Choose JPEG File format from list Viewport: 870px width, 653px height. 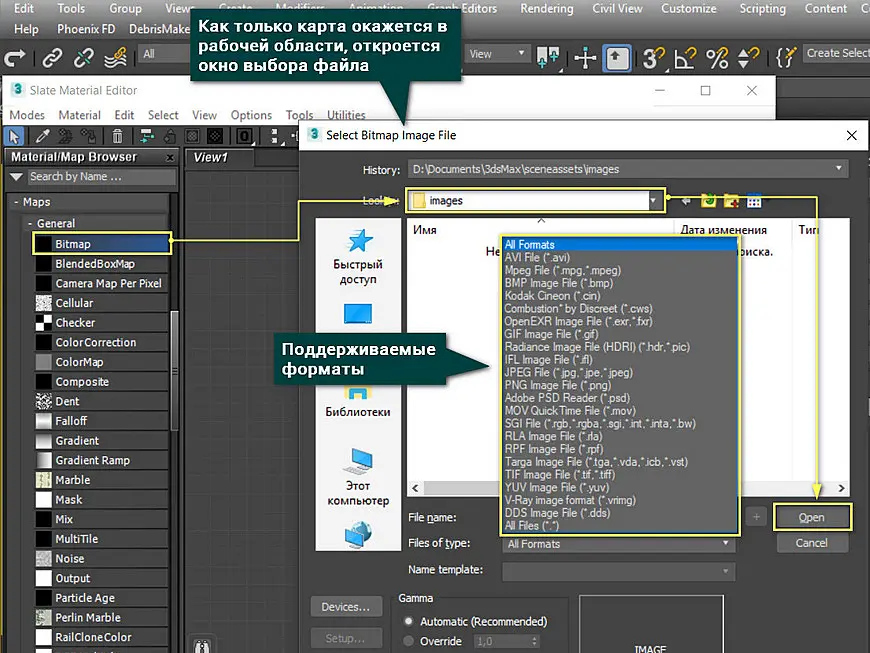coord(568,372)
